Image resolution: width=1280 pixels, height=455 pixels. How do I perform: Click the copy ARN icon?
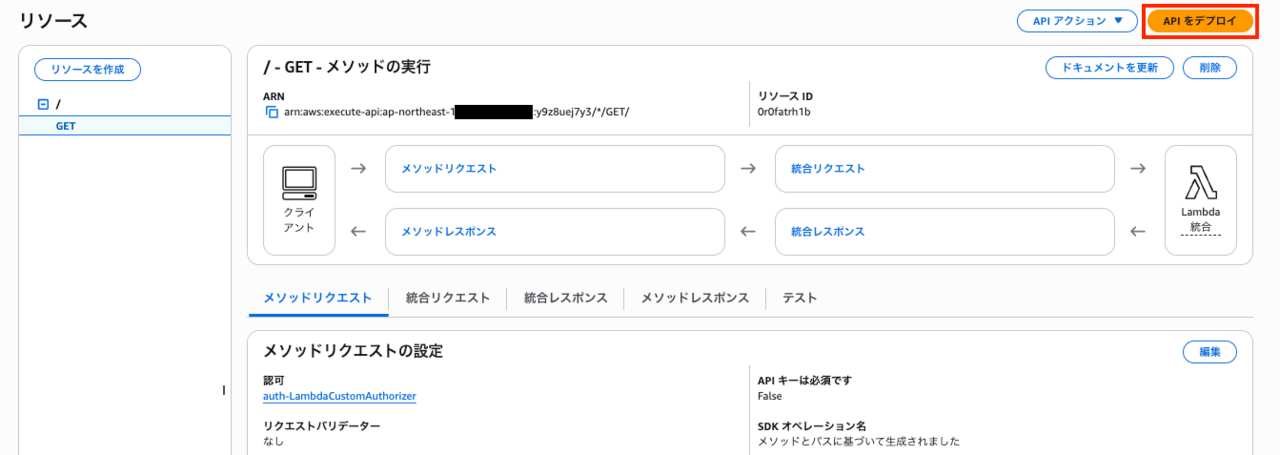coord(271,112)
